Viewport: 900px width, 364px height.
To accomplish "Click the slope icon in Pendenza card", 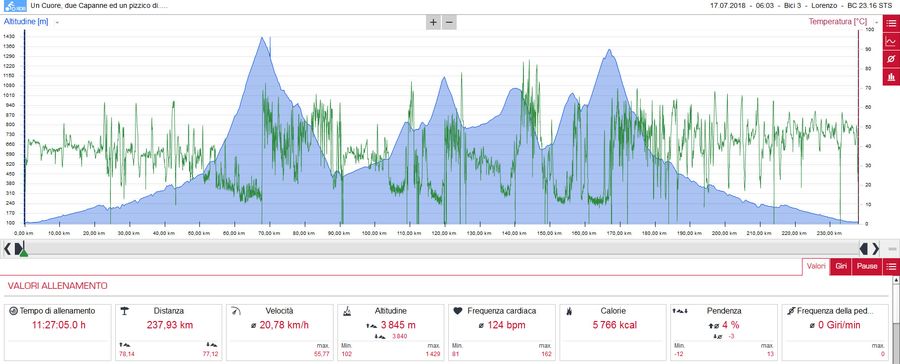I will (681, 311).
